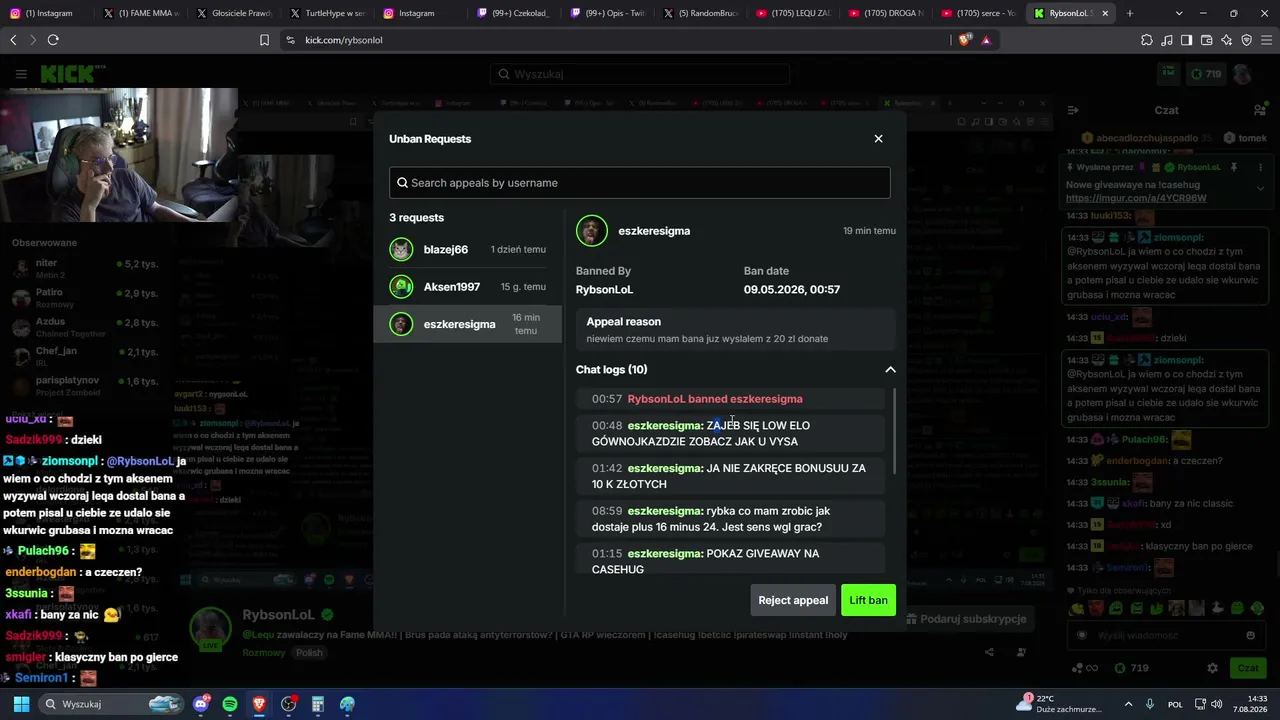Image resolution: width=1280 pixels, height=720 pixels.
Task: Bookmark this page
Action: click(x=264, y=40)
